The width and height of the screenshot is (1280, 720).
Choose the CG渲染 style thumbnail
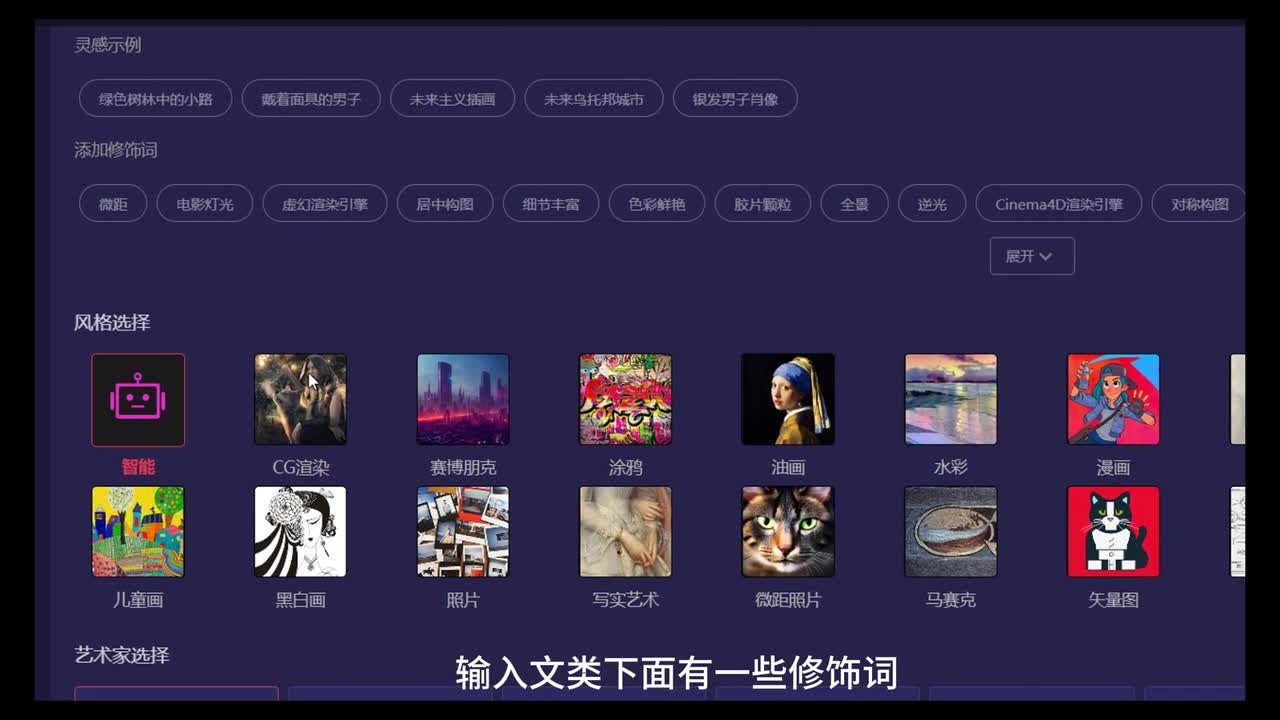[x=300, y=400]
